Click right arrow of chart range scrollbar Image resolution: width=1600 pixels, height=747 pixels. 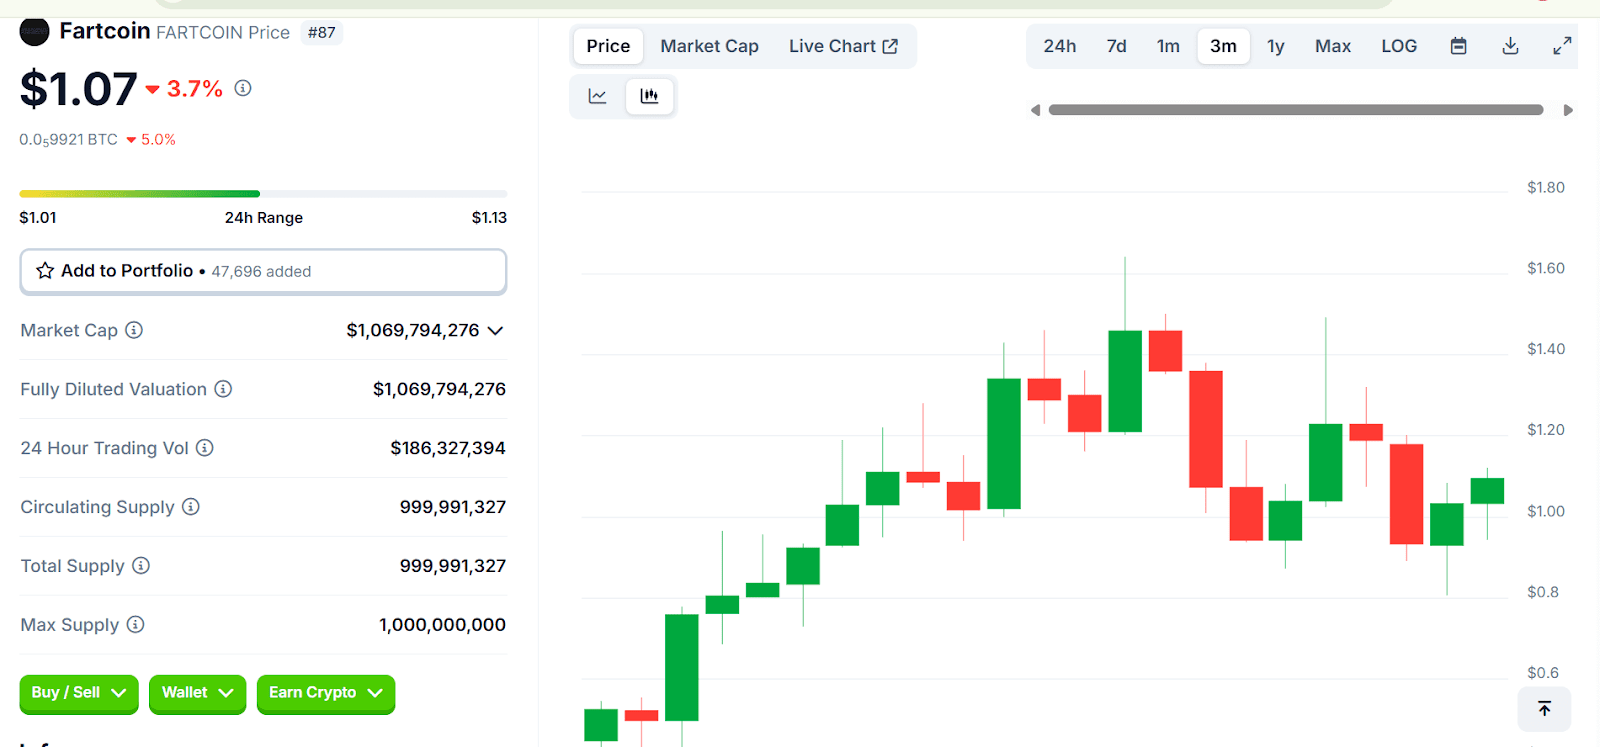1568,110
